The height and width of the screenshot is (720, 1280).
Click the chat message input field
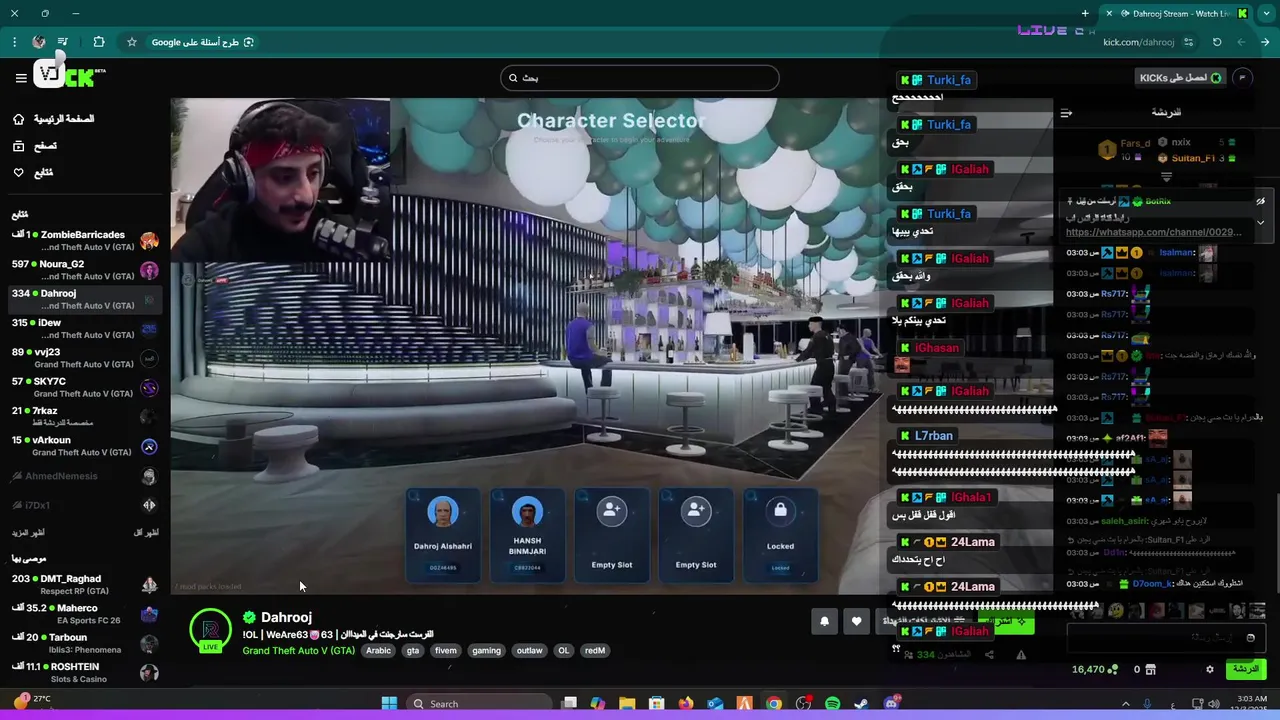point(1164,637)
